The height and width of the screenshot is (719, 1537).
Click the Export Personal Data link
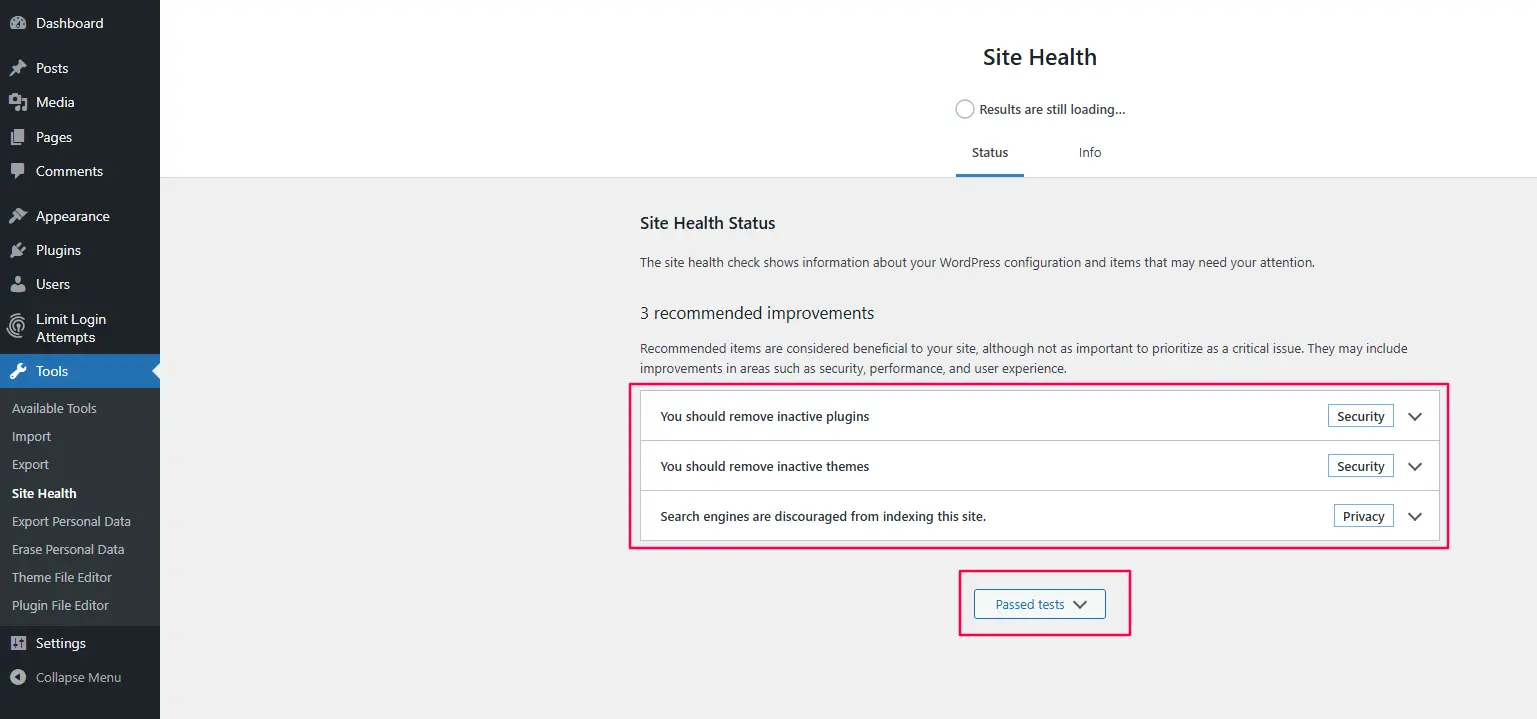pos(72,521)
